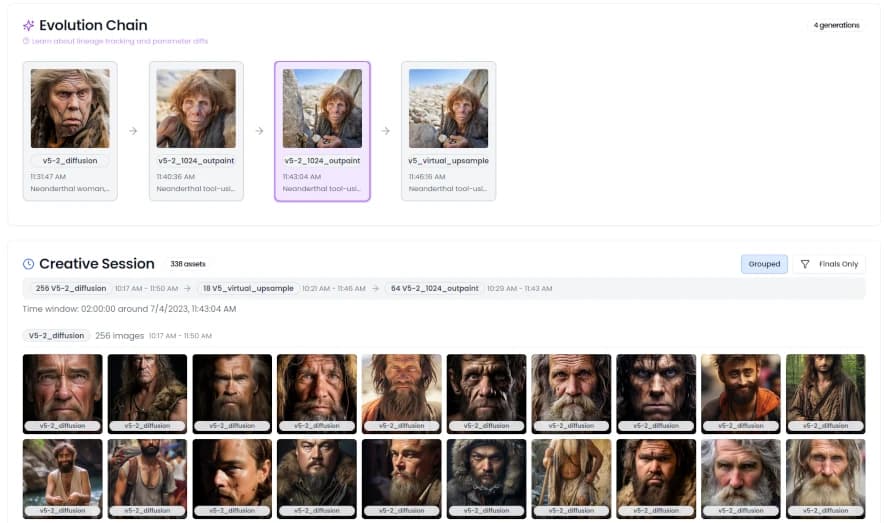
Task: Click the '10:21 AM - 11:46 AM' time range
Action: pos(334,289)
